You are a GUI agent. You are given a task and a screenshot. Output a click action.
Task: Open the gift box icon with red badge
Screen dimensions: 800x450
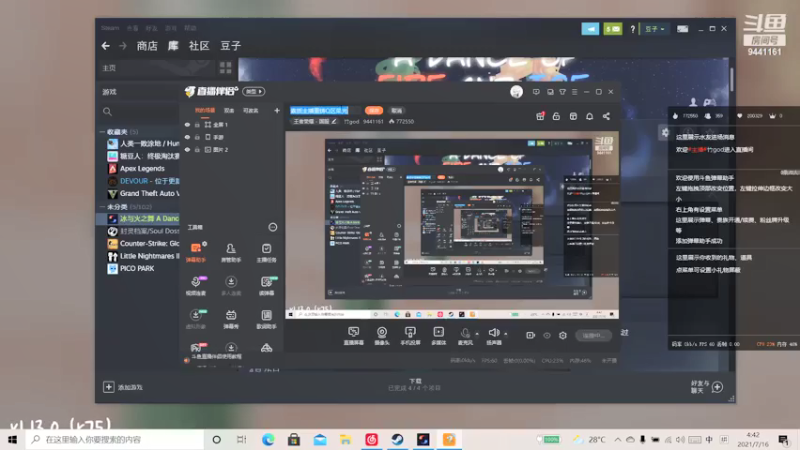[540, 116]
